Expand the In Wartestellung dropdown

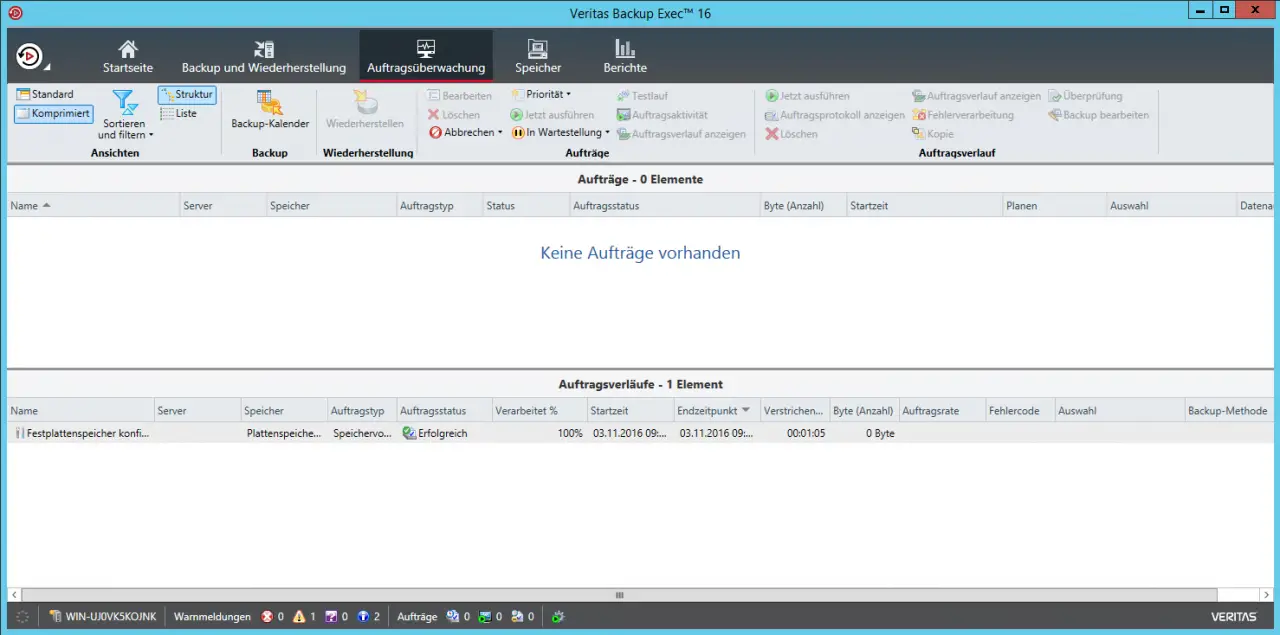coord(561,133)
